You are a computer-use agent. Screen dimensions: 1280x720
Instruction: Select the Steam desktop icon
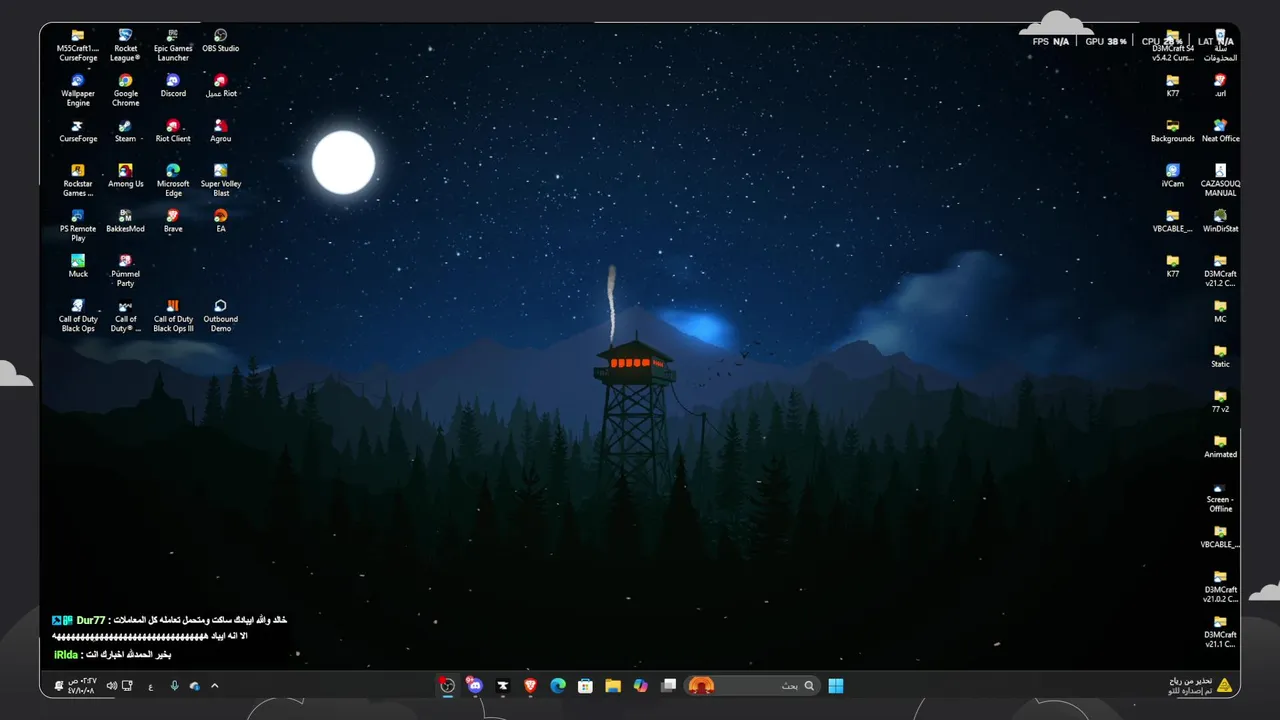coord(125,131)
